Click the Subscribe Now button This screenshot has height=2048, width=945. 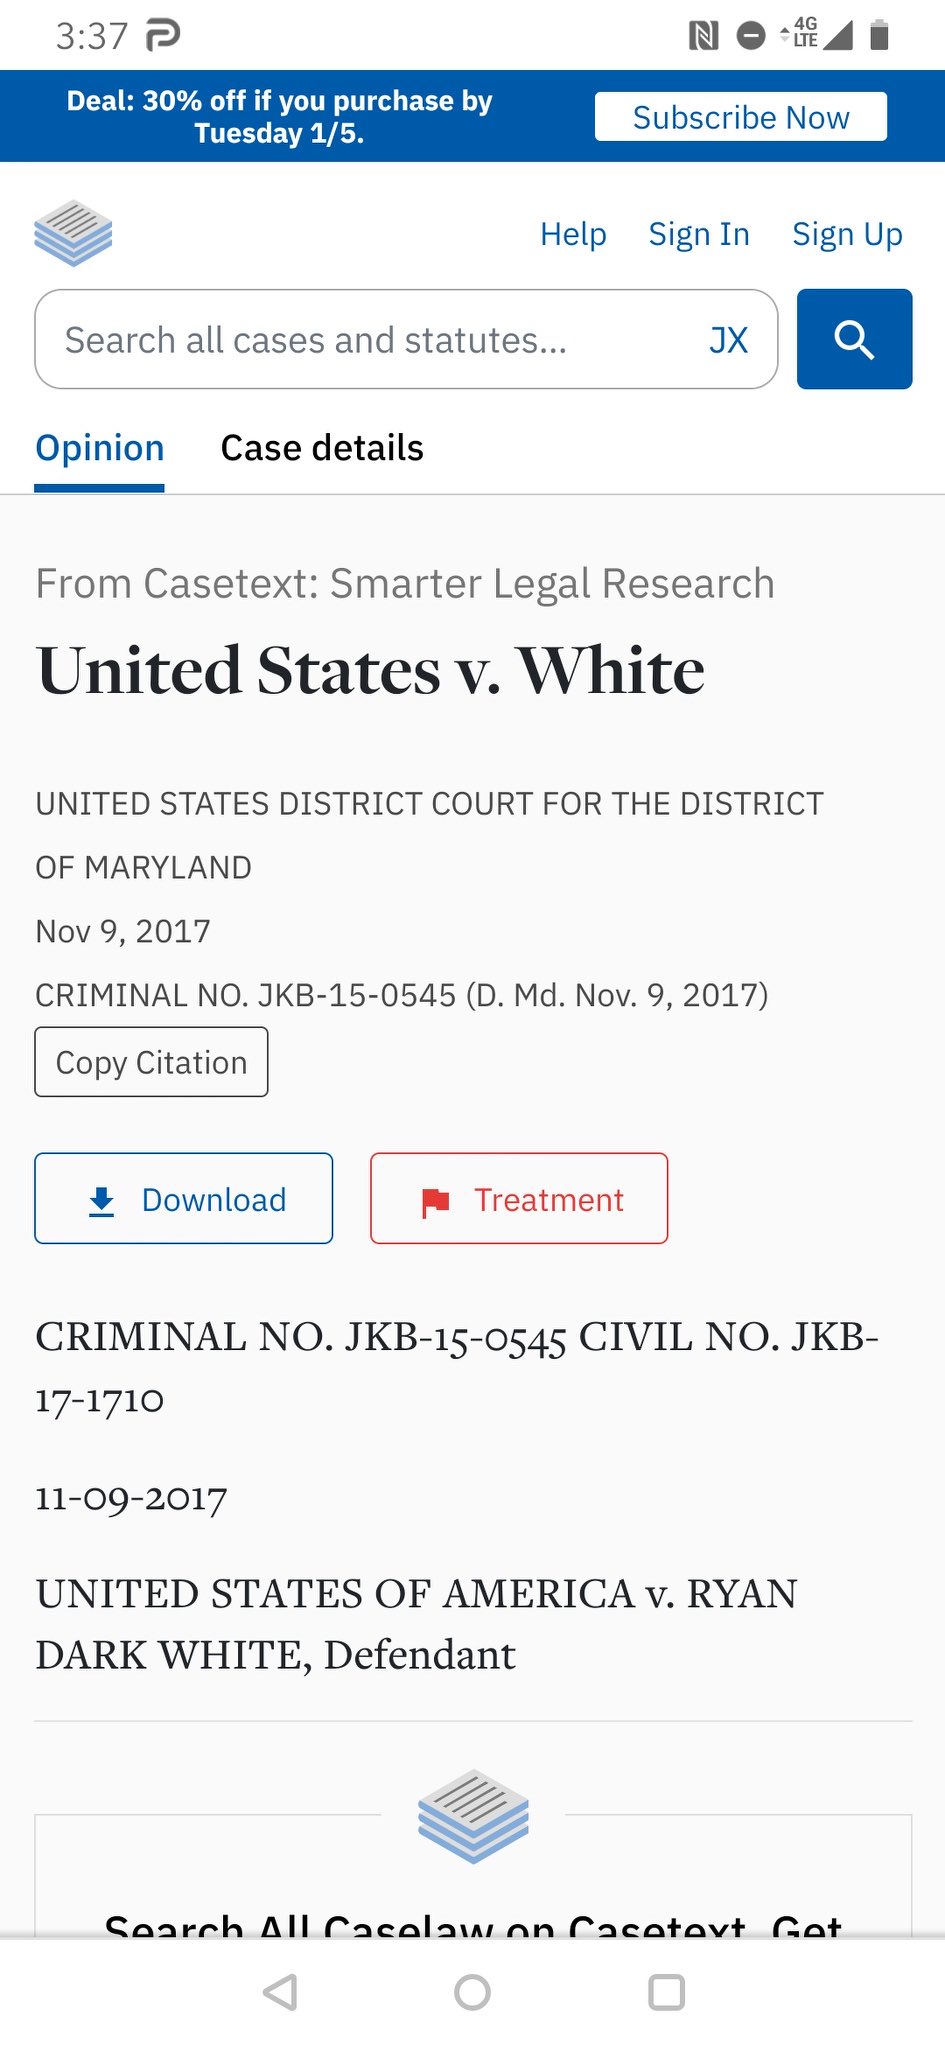[x=740, y=117]
